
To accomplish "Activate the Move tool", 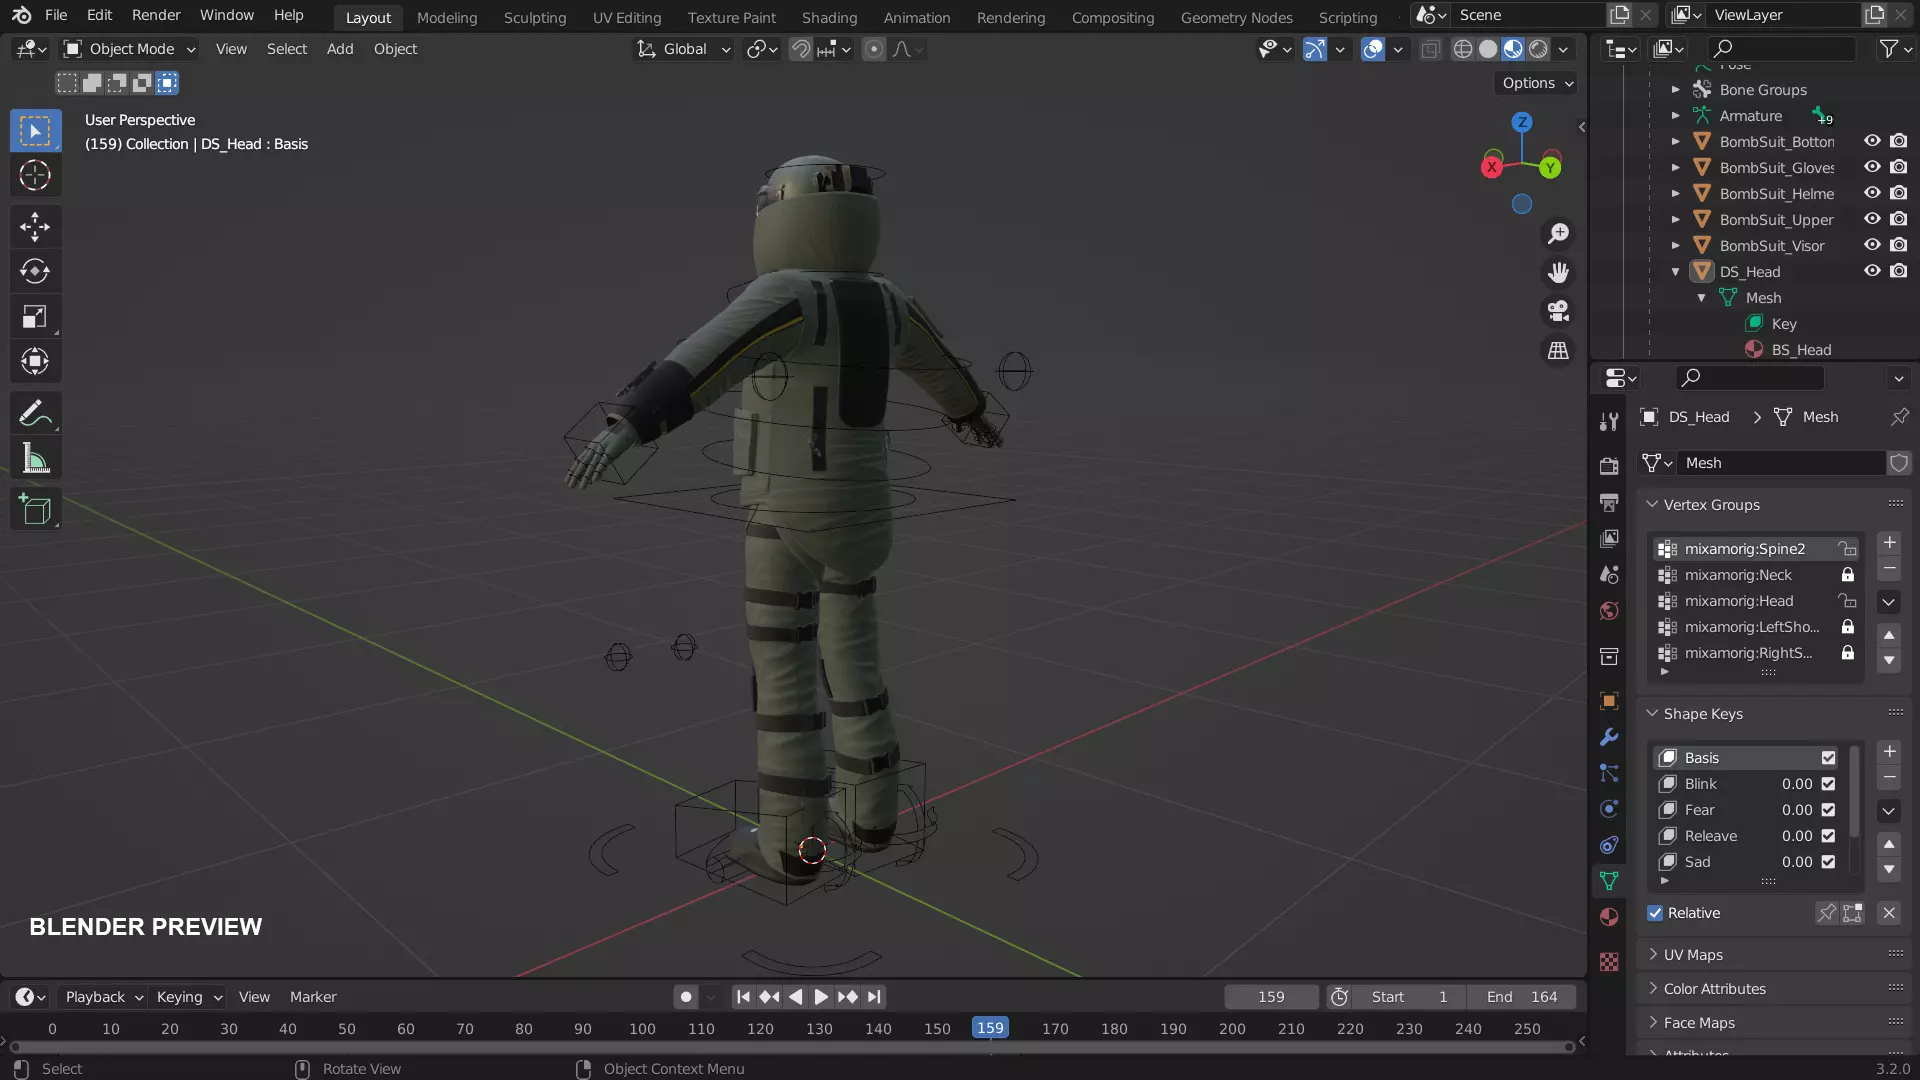I will [x=35, y=227].
